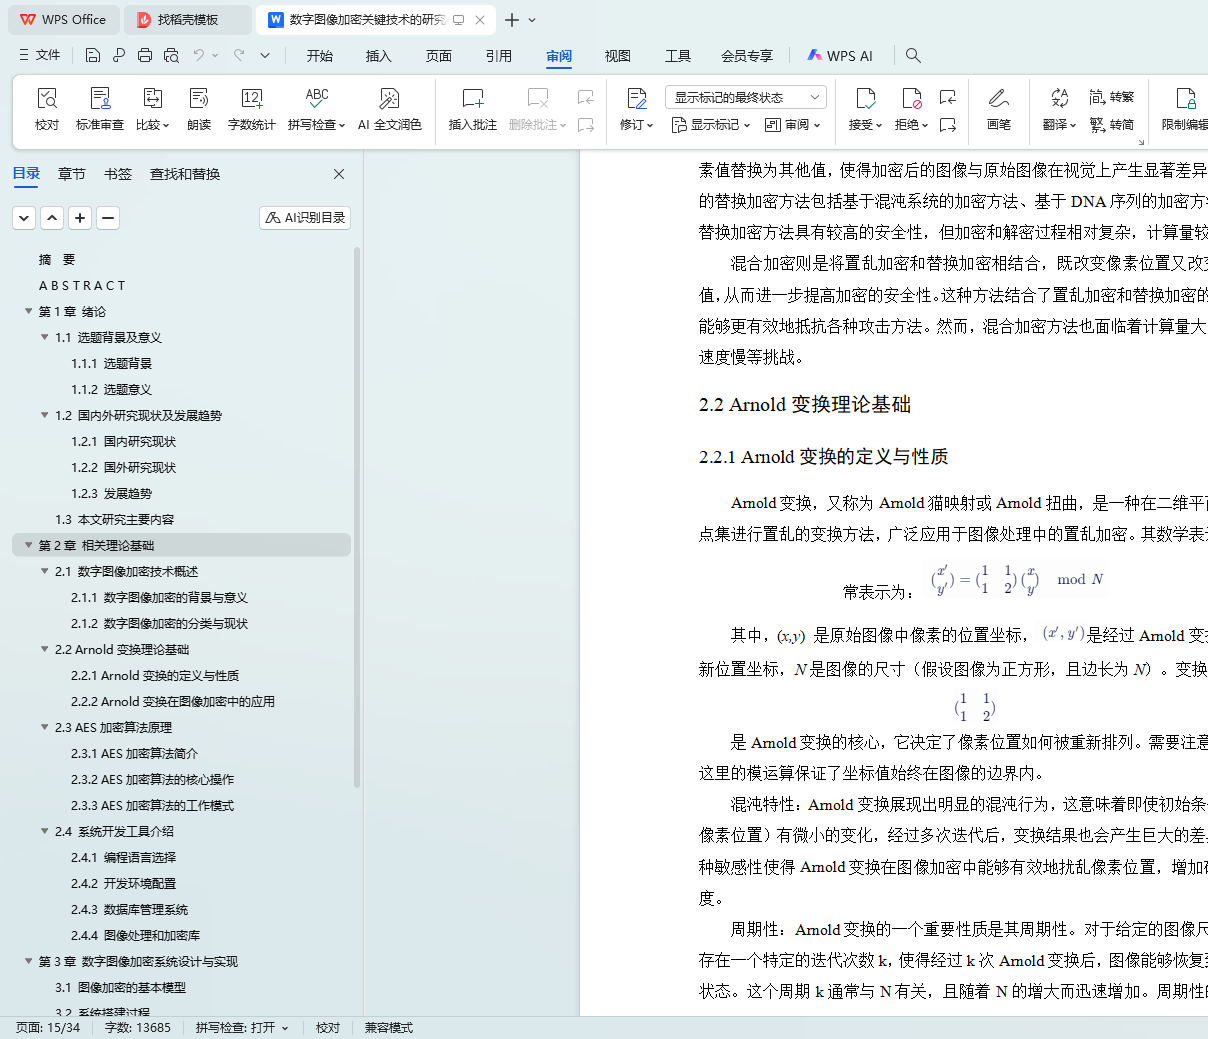Screen dimensions: 1208x1039
Task: Toggle 修订 track changes icon
Action: (x=636, y=98)
